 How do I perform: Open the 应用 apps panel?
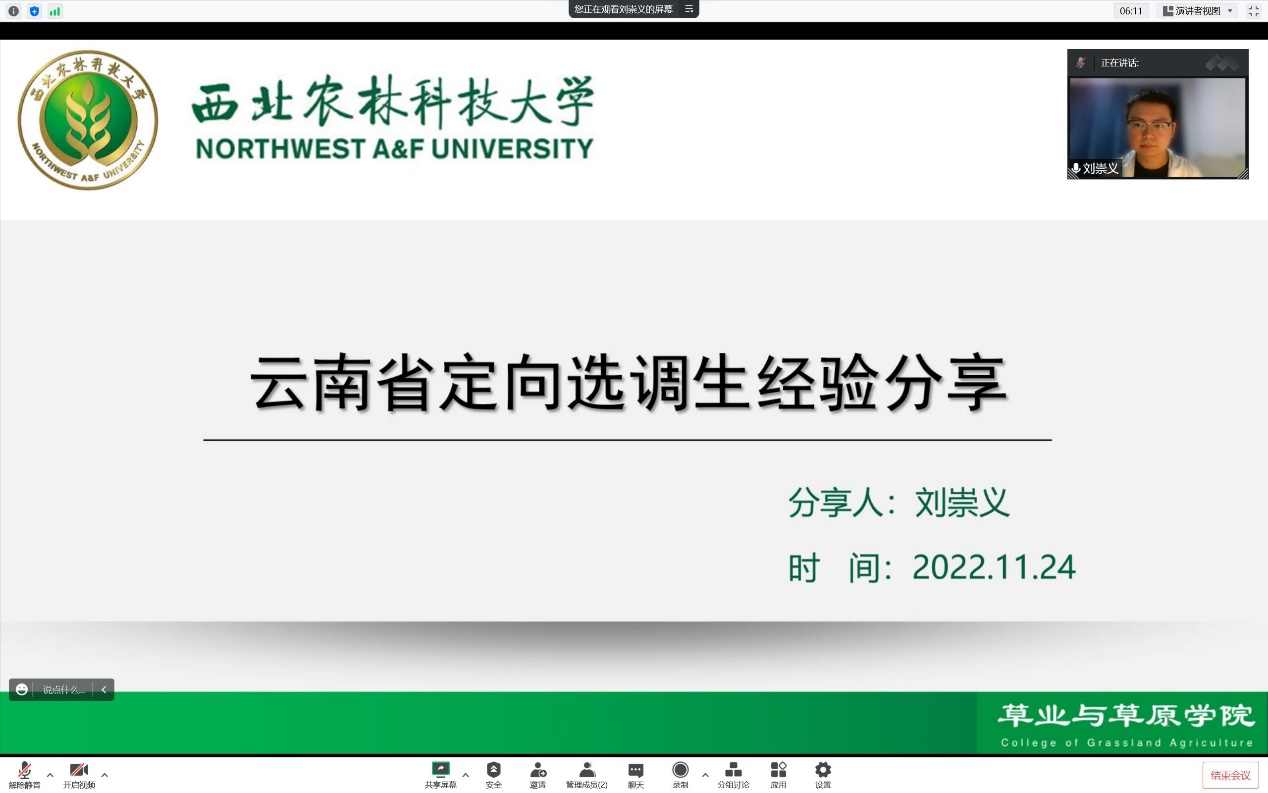pyautogui.click(x=778, y=773)
